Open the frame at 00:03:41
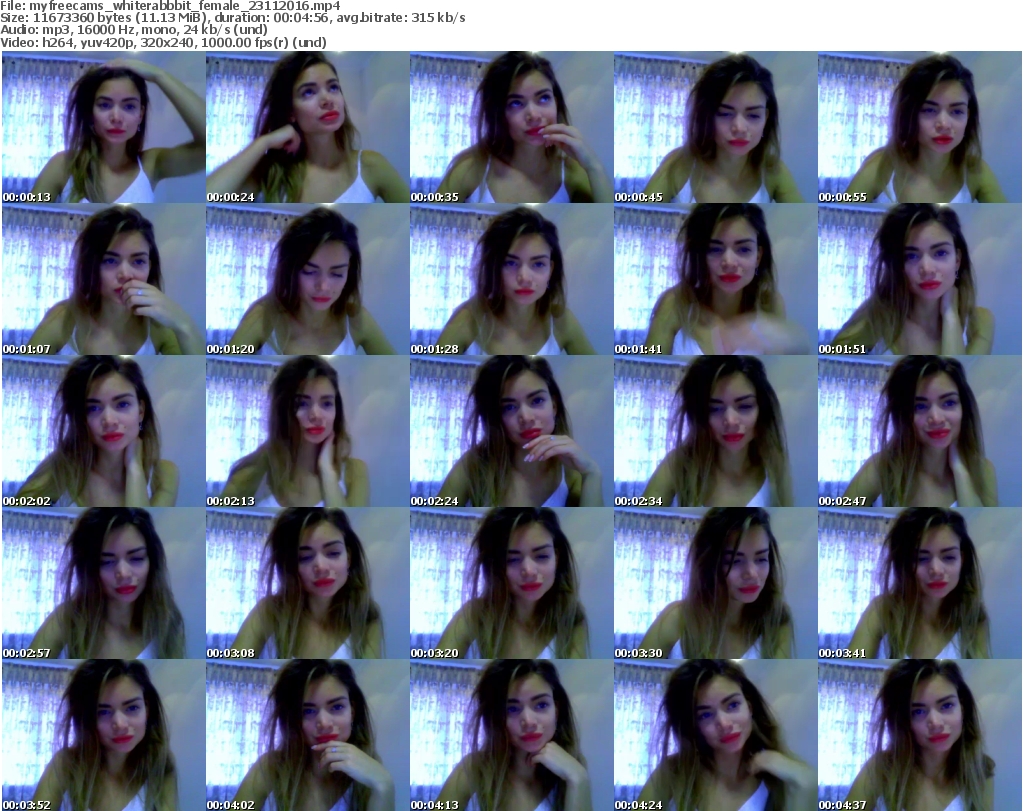The width and height of the screenshot is (1024, 811). pyautogui.click(x=920, y=583)
